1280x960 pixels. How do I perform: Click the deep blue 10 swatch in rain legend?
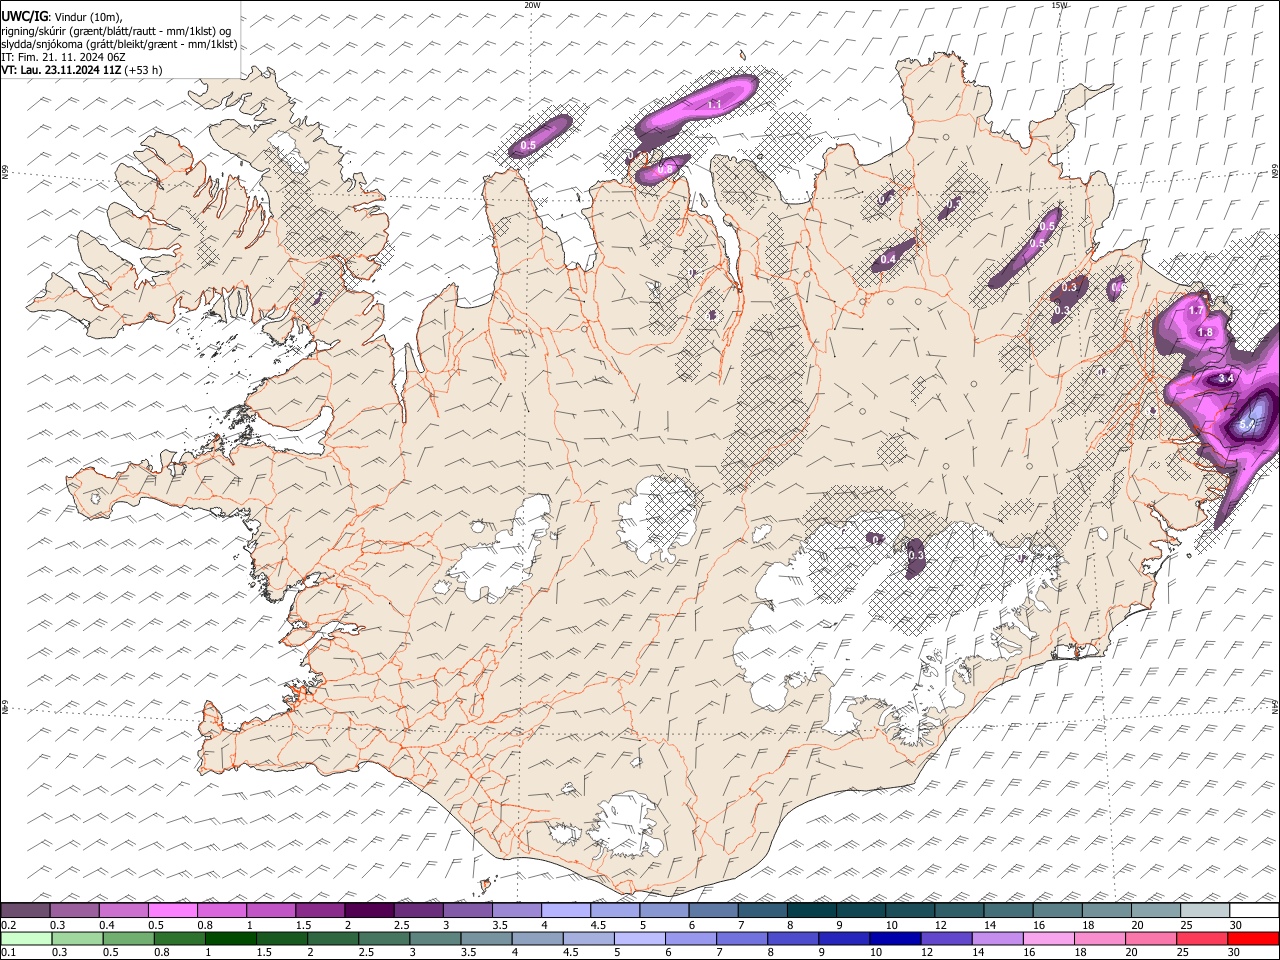tap(895, 938)
